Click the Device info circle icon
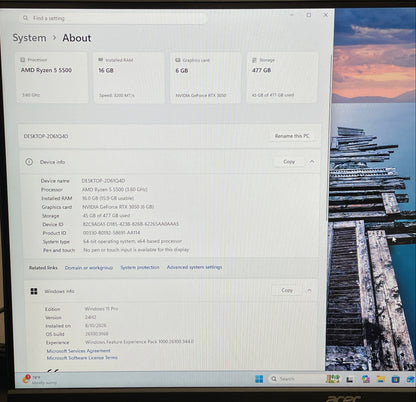 (x=29, y=162)
